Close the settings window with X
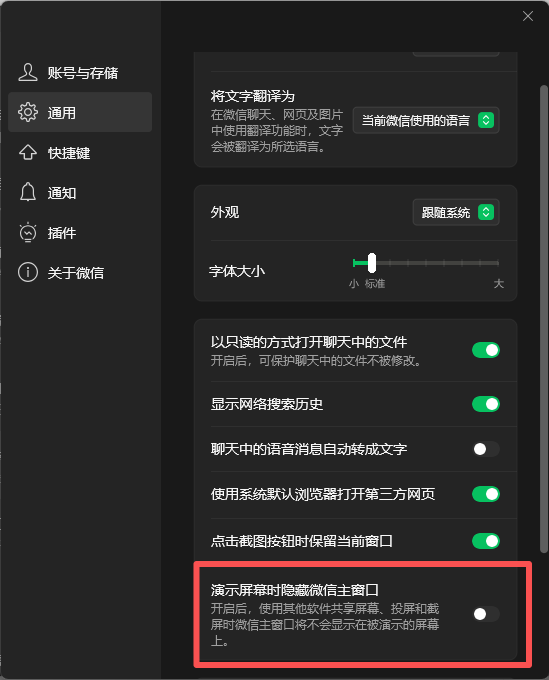 528,16
